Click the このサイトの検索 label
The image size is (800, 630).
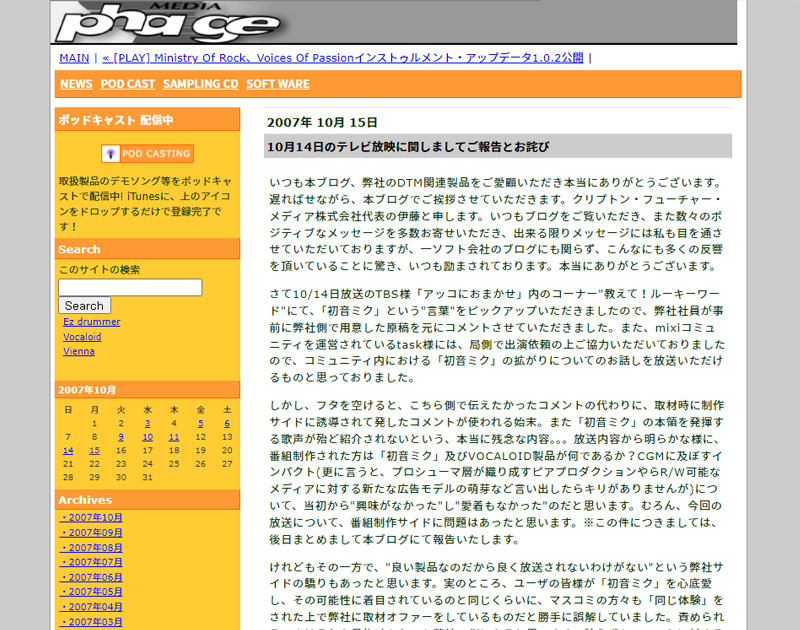pos(99,270)
